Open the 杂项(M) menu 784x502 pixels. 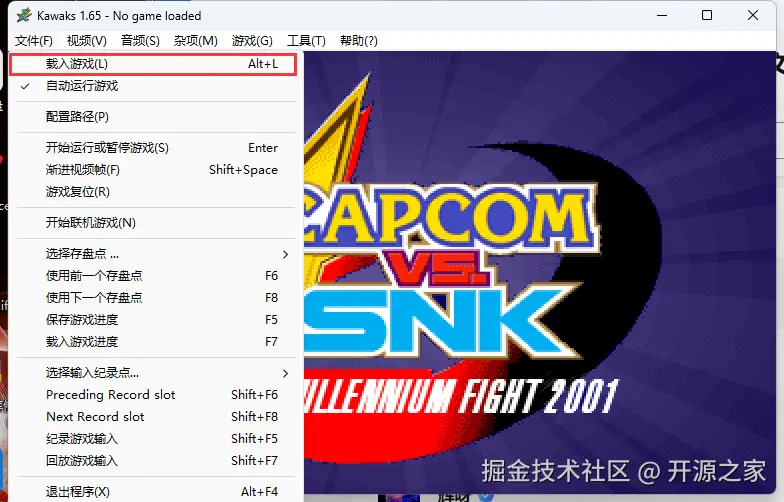[x=196, y=40]
